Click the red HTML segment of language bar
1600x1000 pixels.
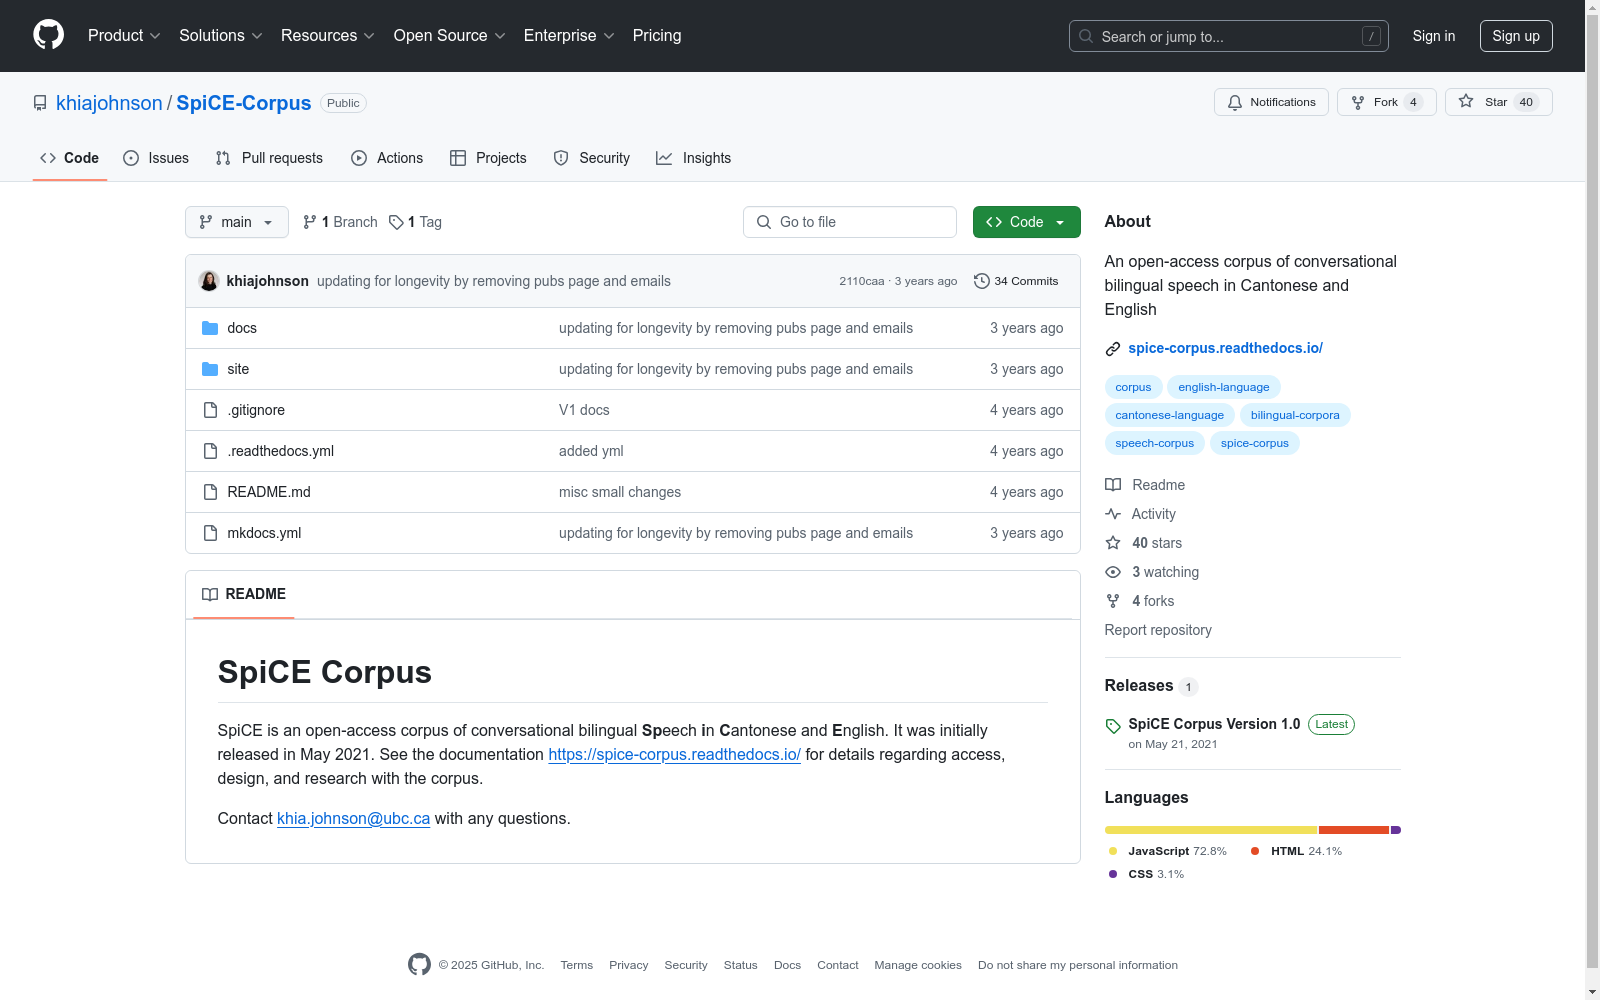pyautogui.click(x=1354, y=830)
